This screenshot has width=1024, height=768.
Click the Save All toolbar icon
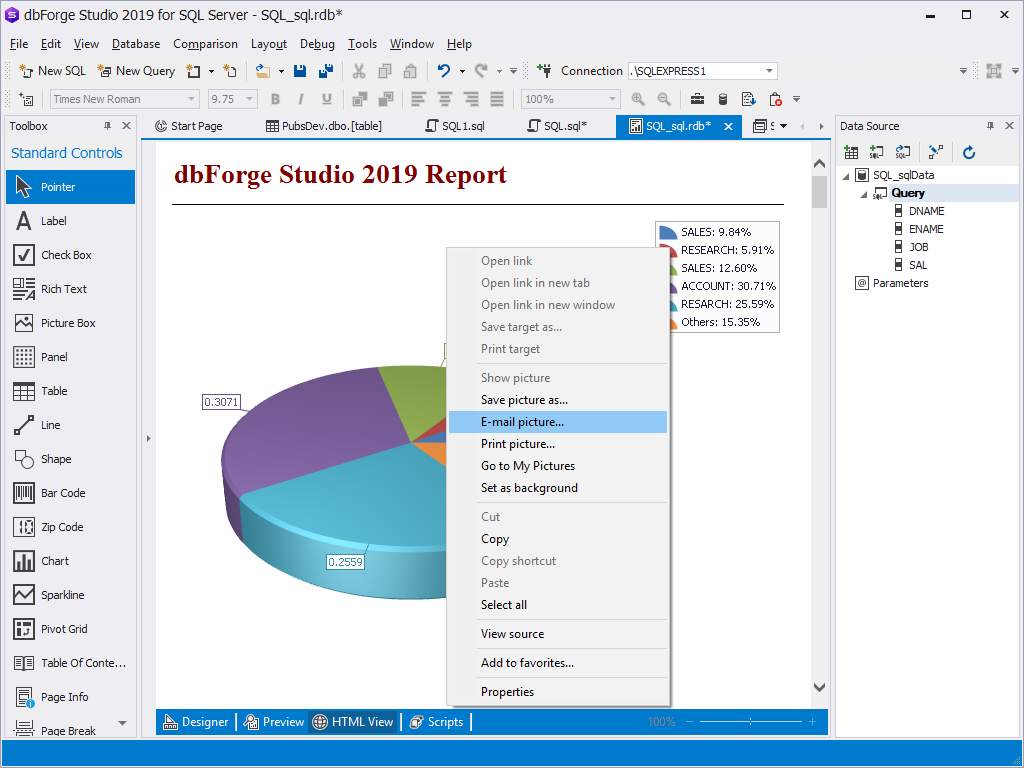(325, 71)
